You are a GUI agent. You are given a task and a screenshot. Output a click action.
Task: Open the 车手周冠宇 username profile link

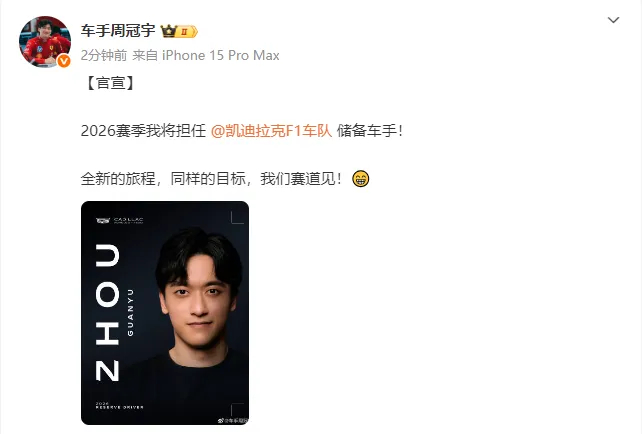(x=118, y=31)
